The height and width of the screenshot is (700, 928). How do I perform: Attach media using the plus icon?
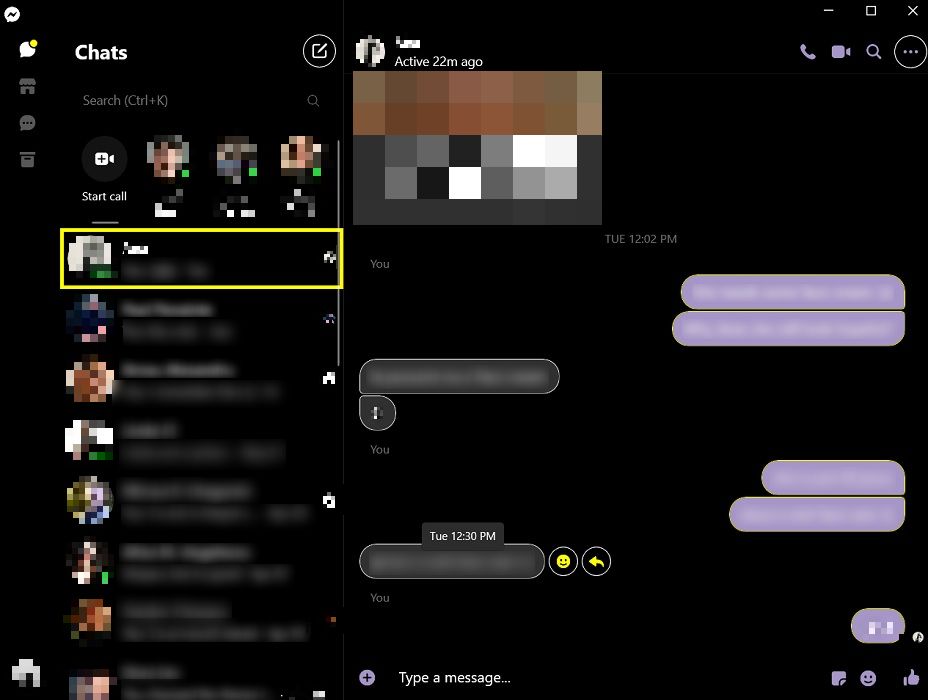[367, 677]
